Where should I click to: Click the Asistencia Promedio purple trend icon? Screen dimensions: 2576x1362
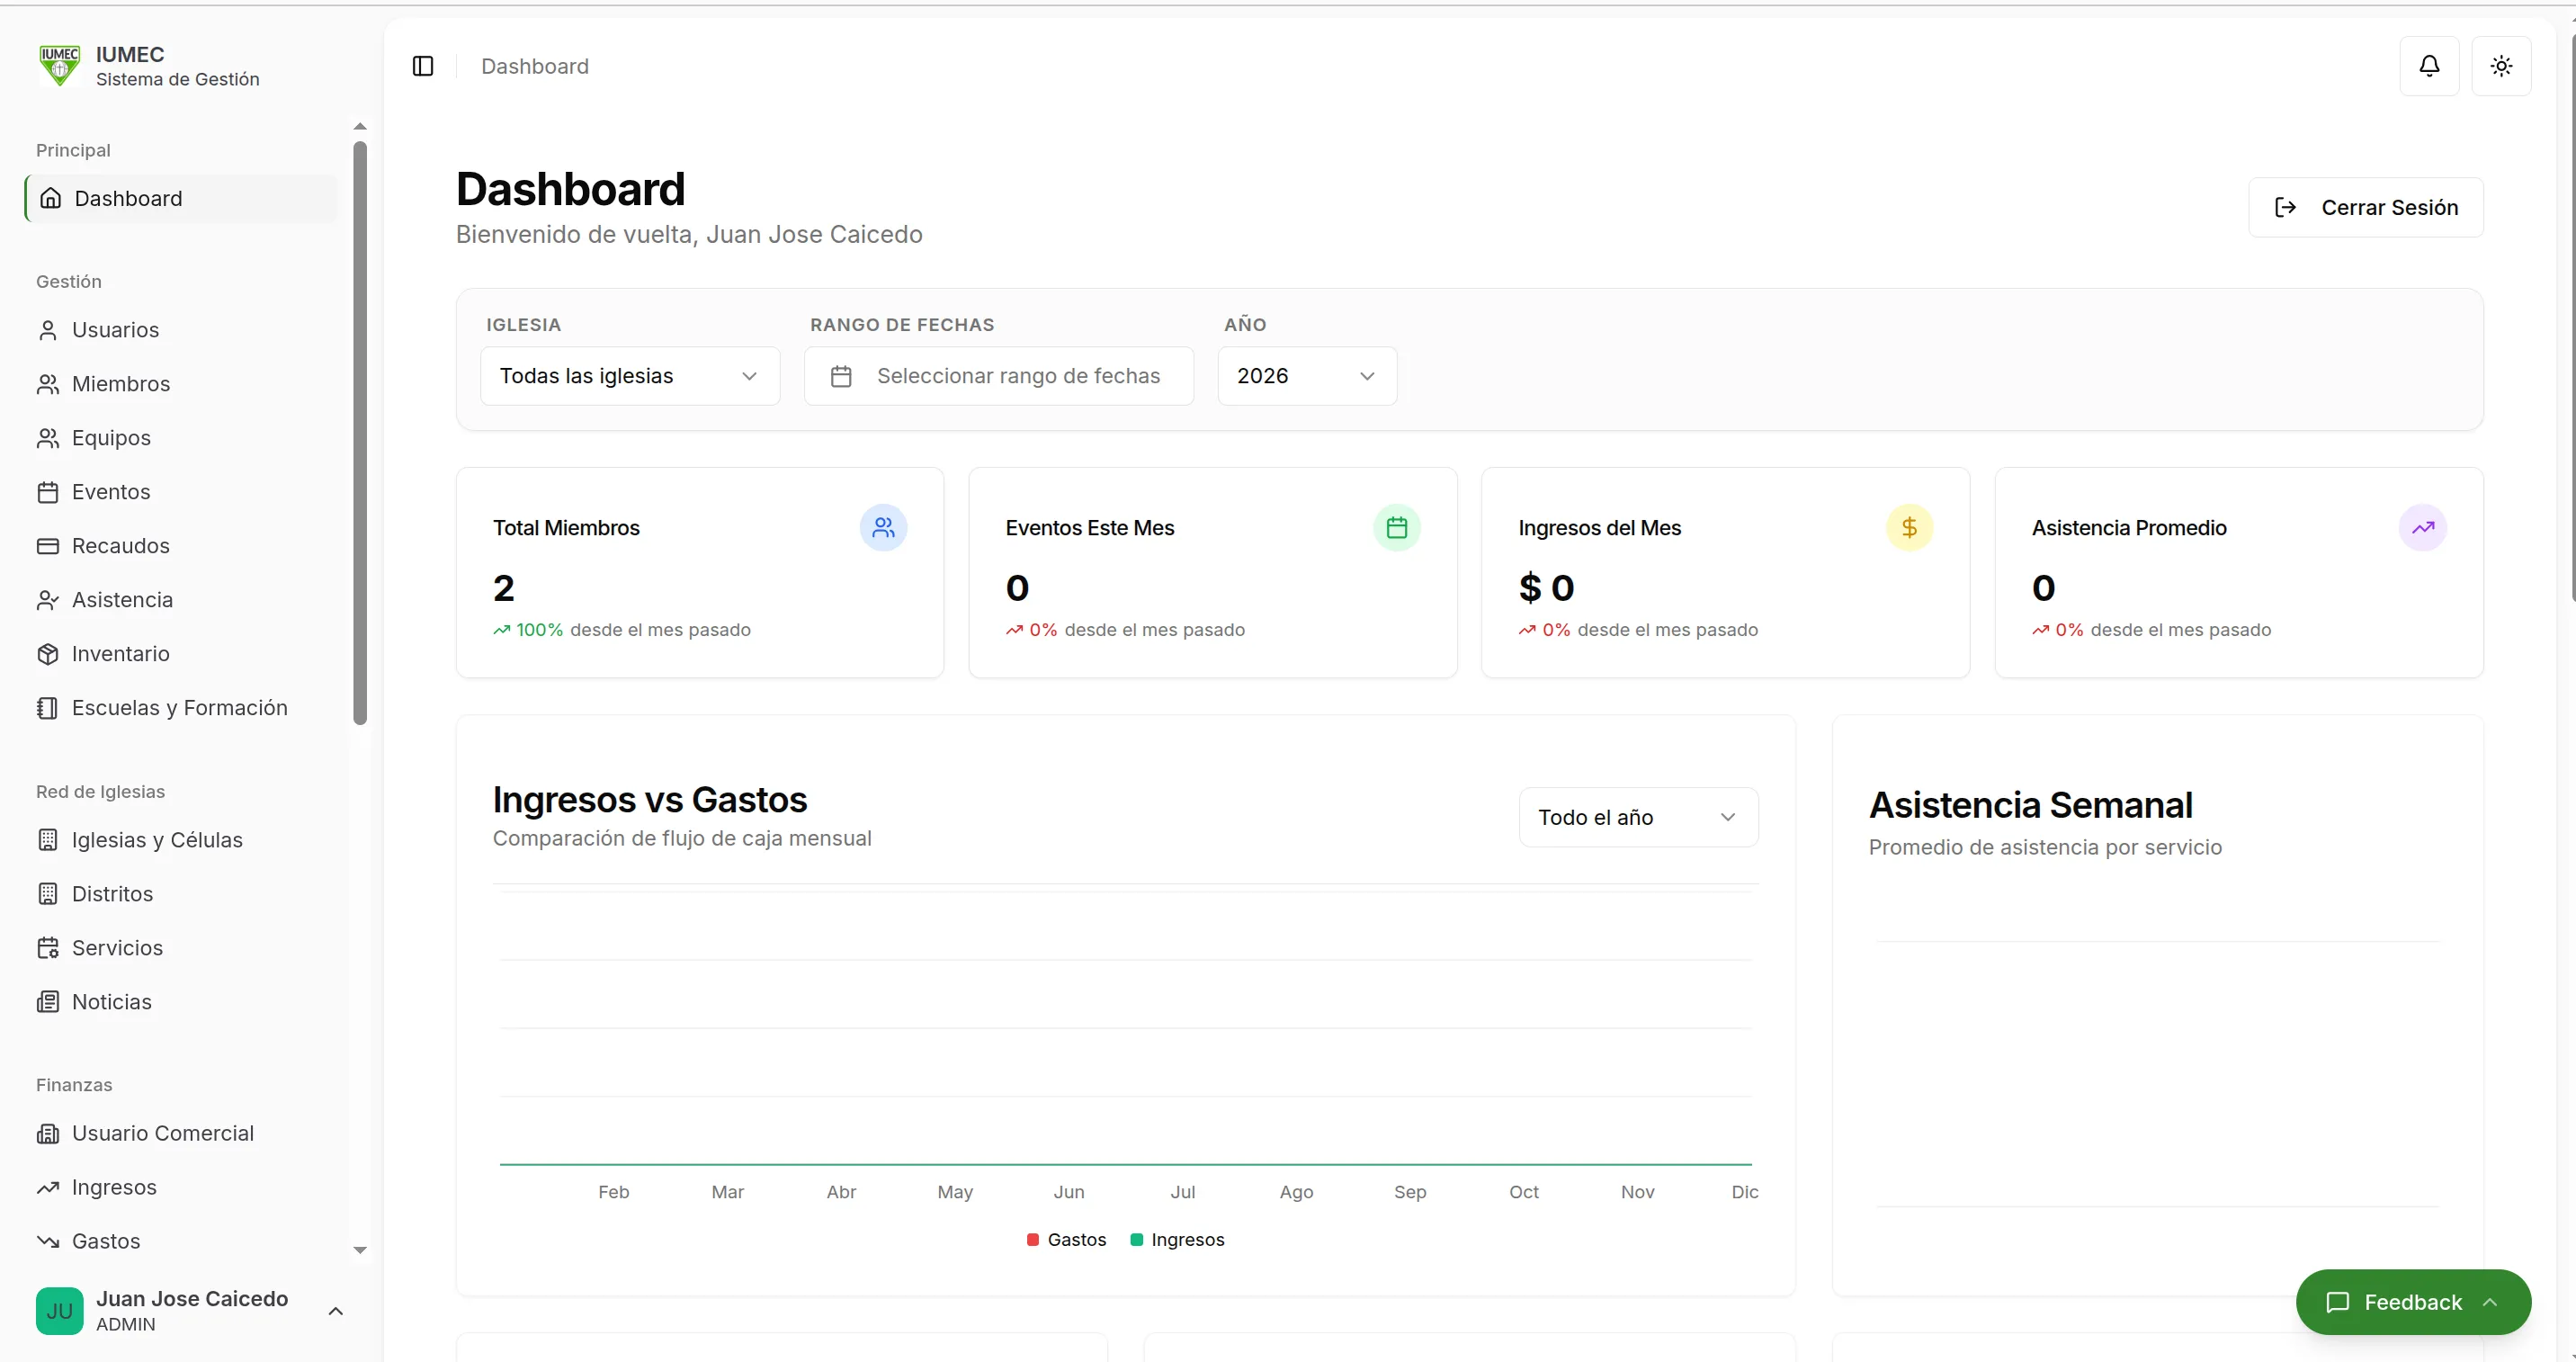[x=2422, y=527]
